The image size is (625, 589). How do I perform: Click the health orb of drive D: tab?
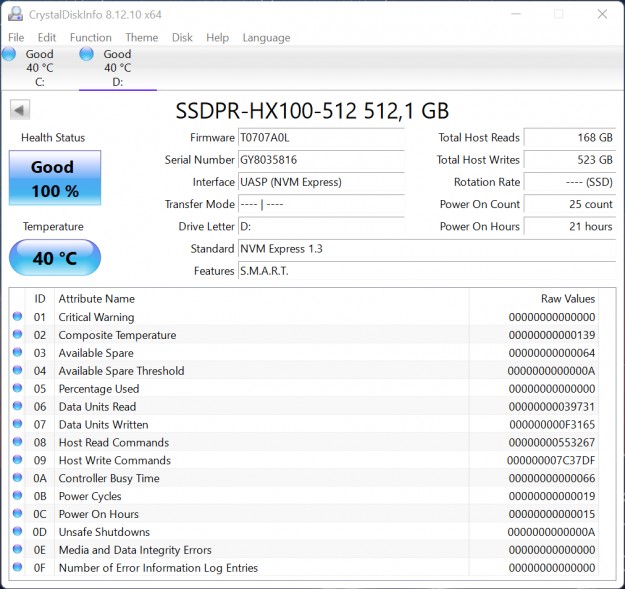[x=86, y=54]
